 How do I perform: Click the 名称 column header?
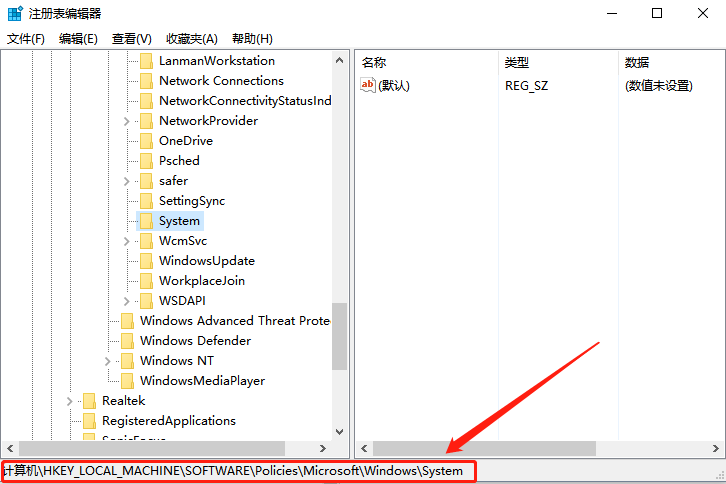(375, 62)
